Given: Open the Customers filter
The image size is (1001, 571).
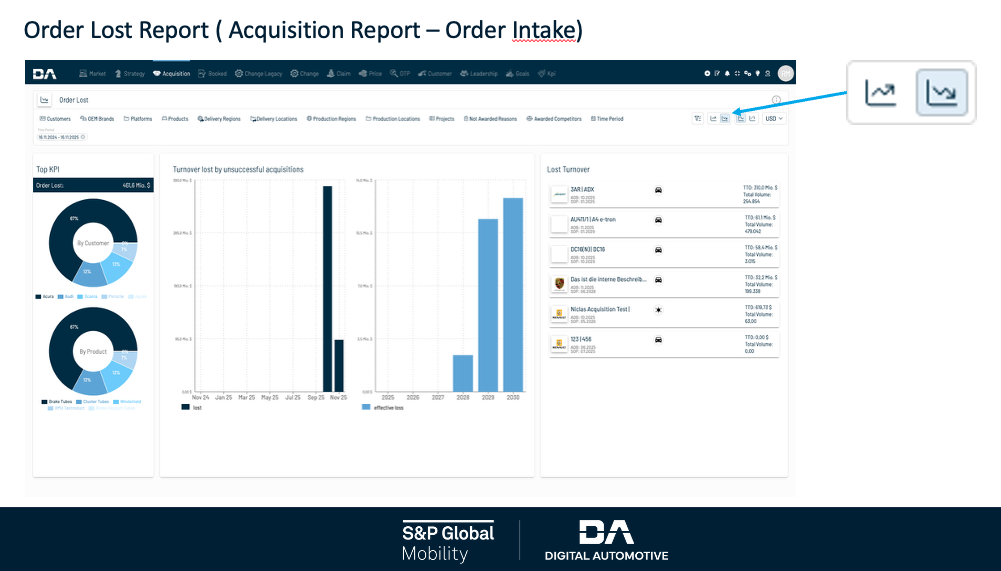Looking at the screenshot, I should [x=55, y=119].
